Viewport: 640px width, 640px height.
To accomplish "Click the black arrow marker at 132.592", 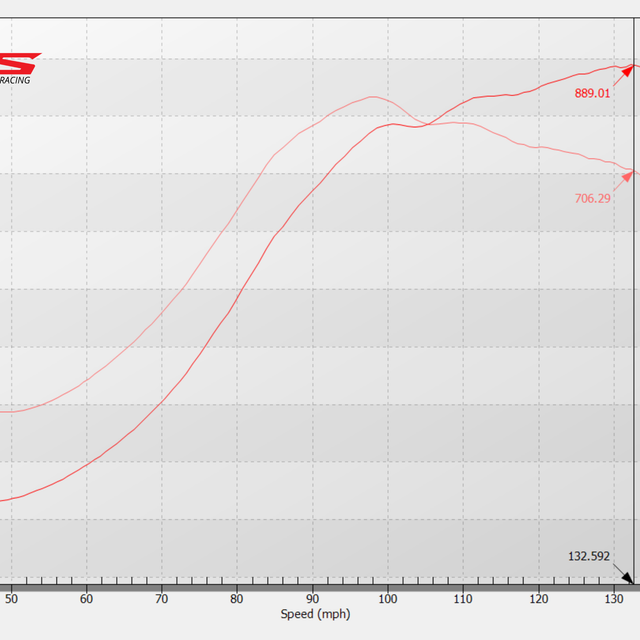I will pyautogui.click(x=627, y=578).
